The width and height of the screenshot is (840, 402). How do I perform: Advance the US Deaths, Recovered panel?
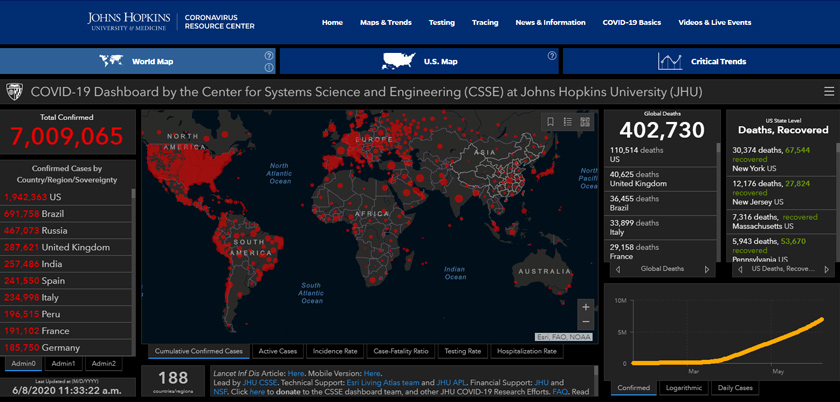(829, 269)
